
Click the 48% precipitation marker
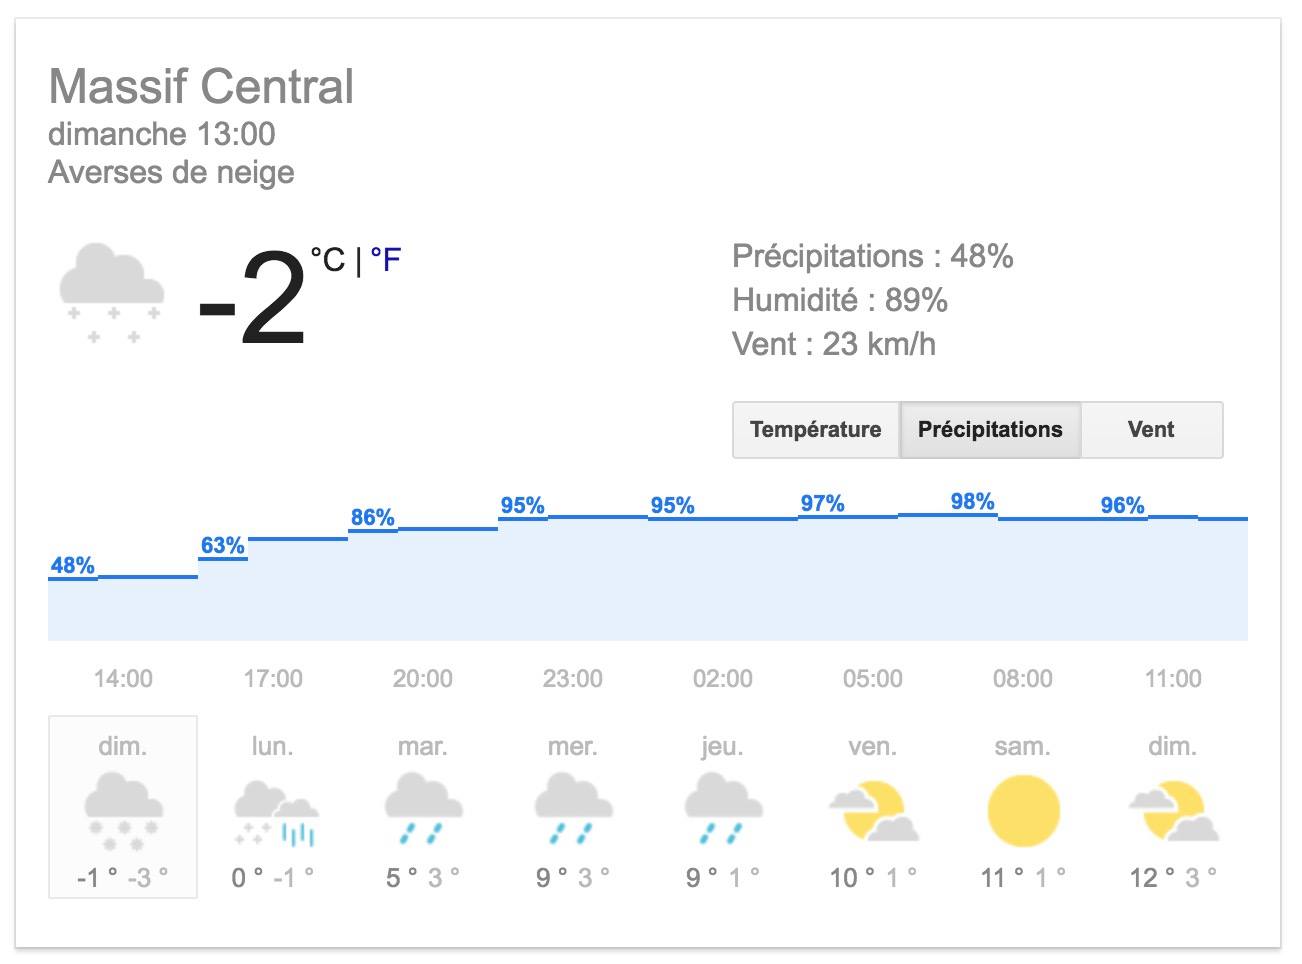(x=72, y=565)
